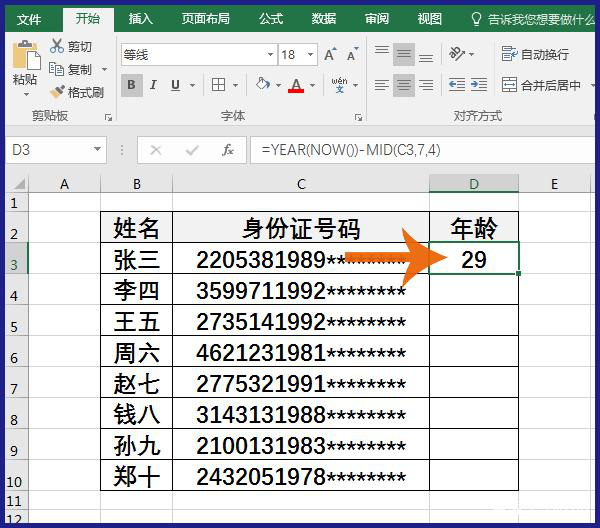
Task: Align text to vertical middle
Action: pos(404,54)
